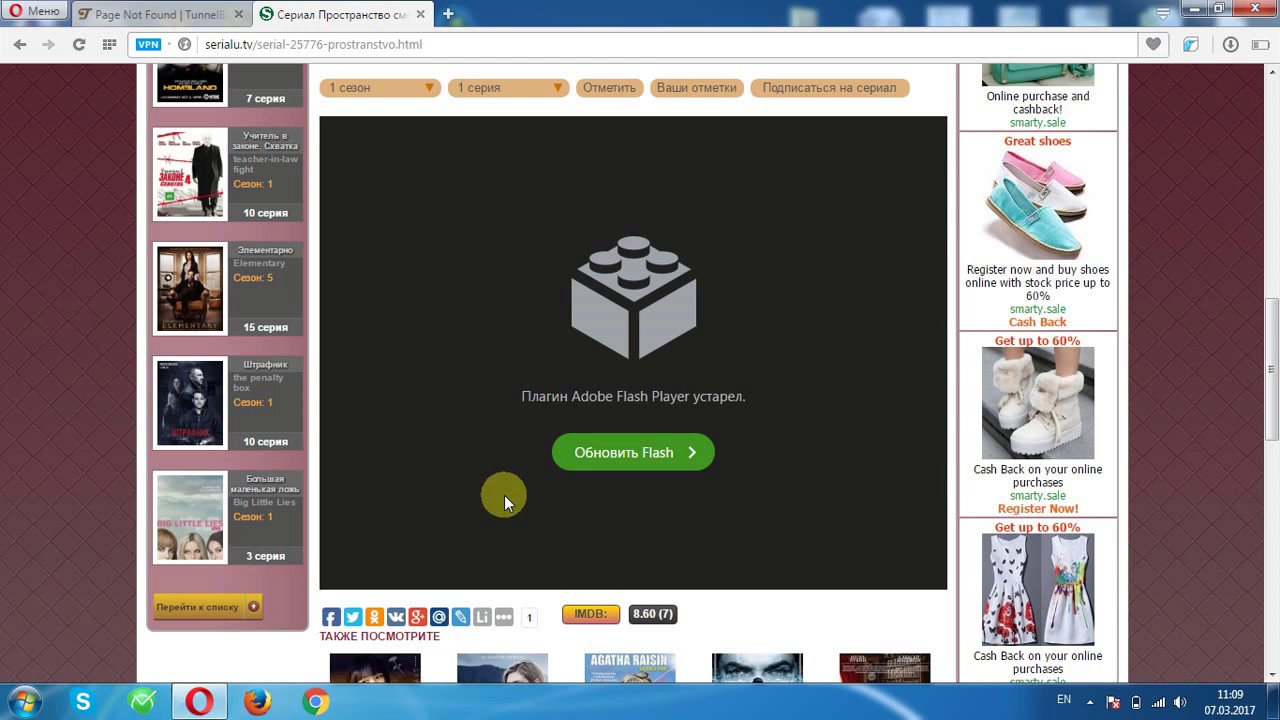
Task: Show hidden tray icons arrow
Action: [x=1092, y=702]
